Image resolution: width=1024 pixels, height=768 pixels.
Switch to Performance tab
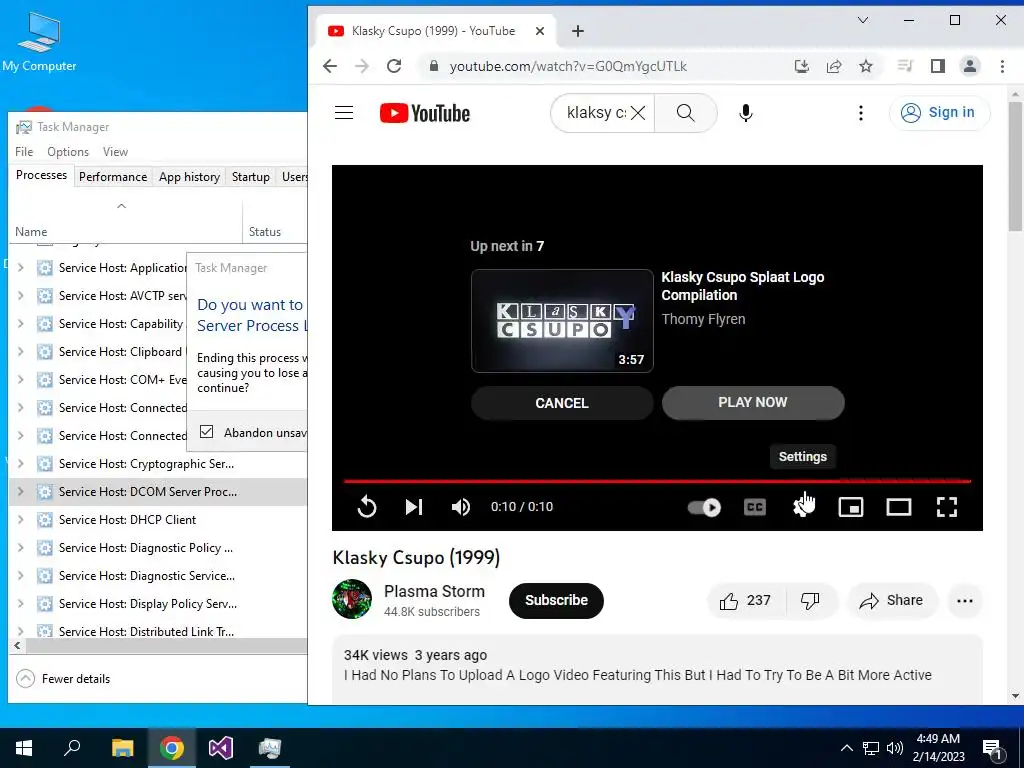(x=113, y=177)
